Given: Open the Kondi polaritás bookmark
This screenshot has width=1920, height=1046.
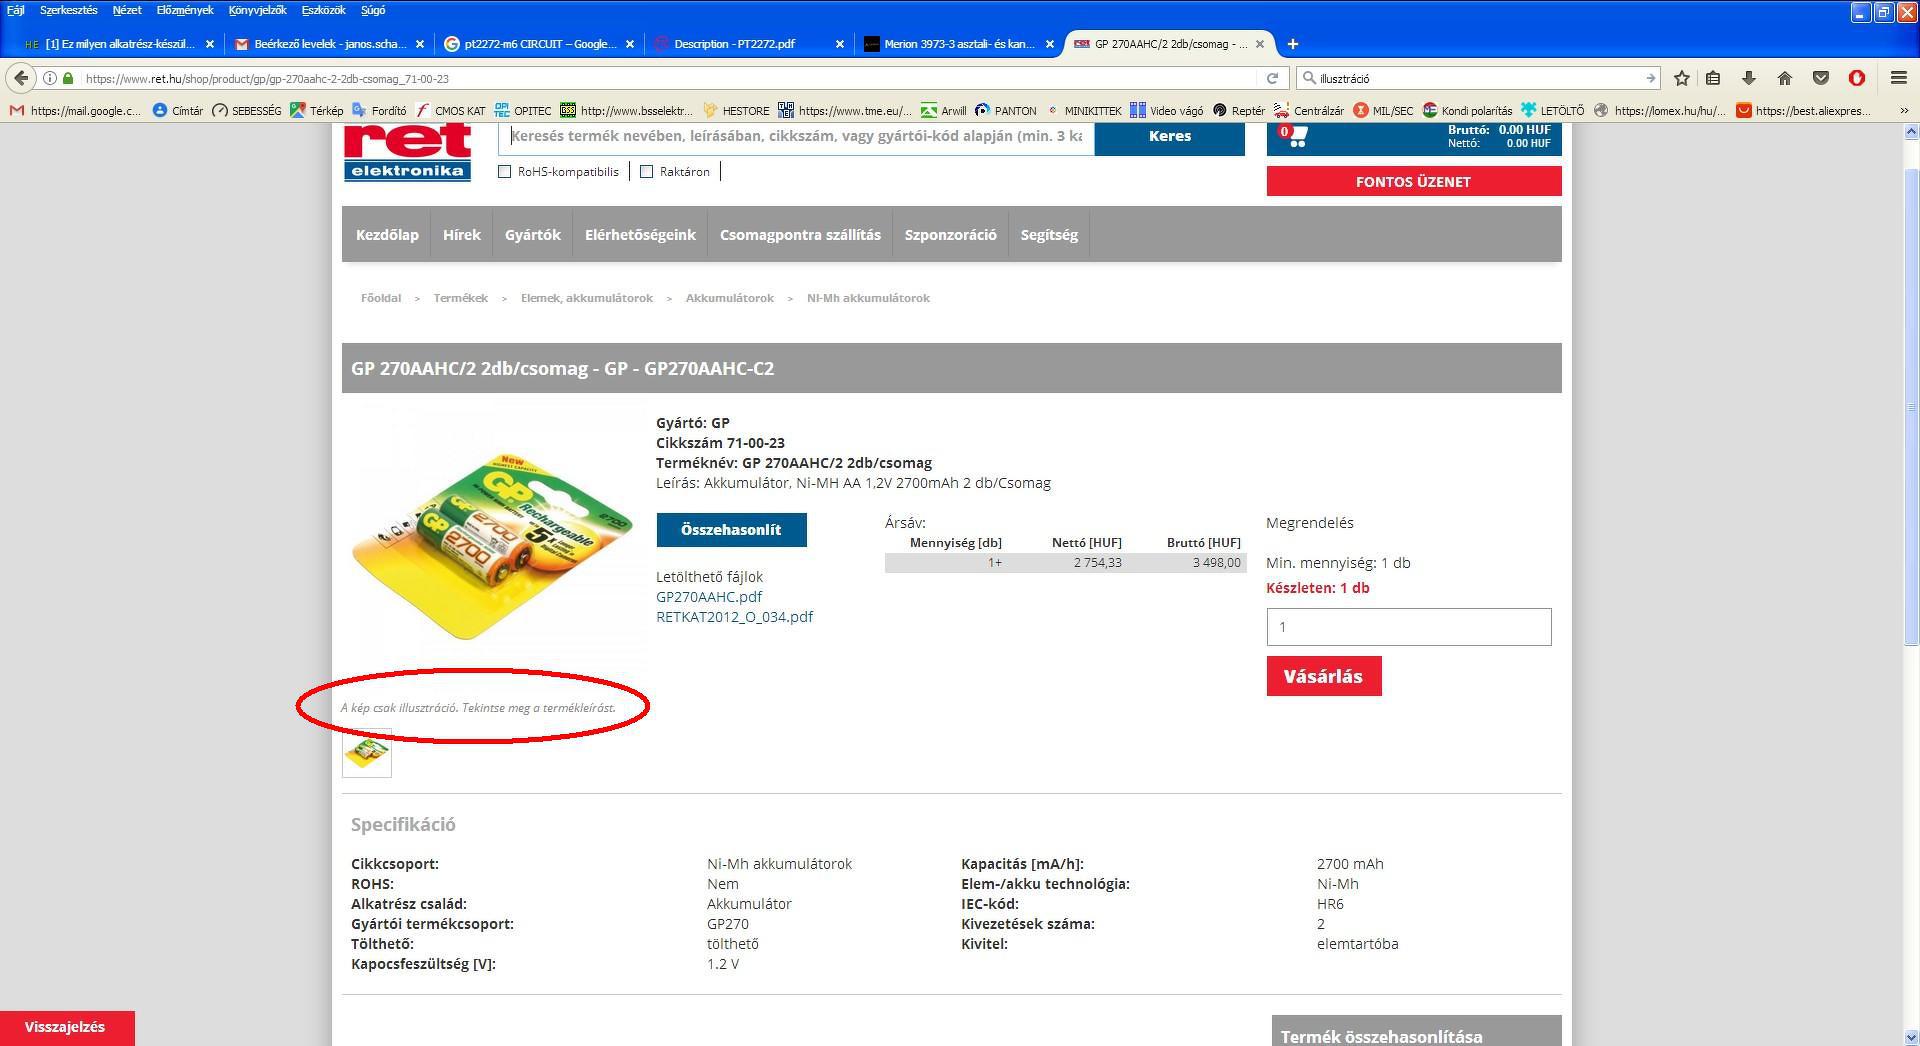Looking at the screenshot, I should click(x=1467, y=111).
